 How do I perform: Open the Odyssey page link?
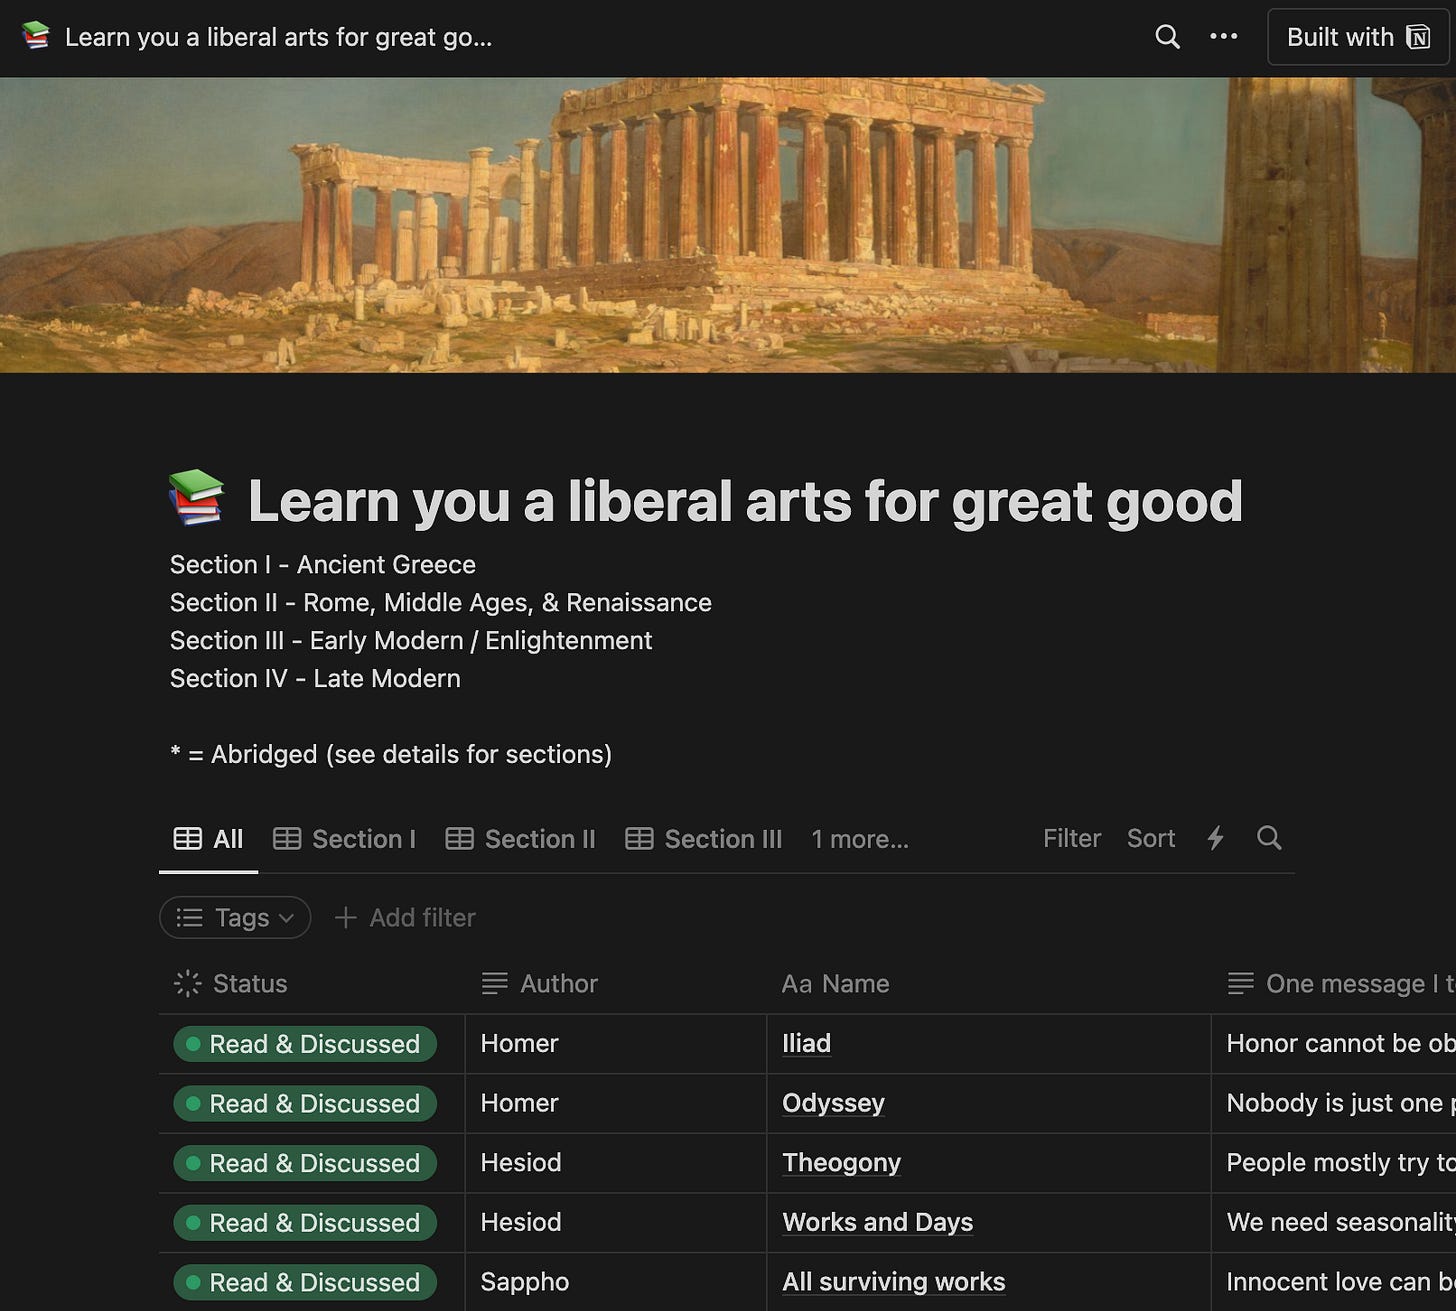[833, 1103]
